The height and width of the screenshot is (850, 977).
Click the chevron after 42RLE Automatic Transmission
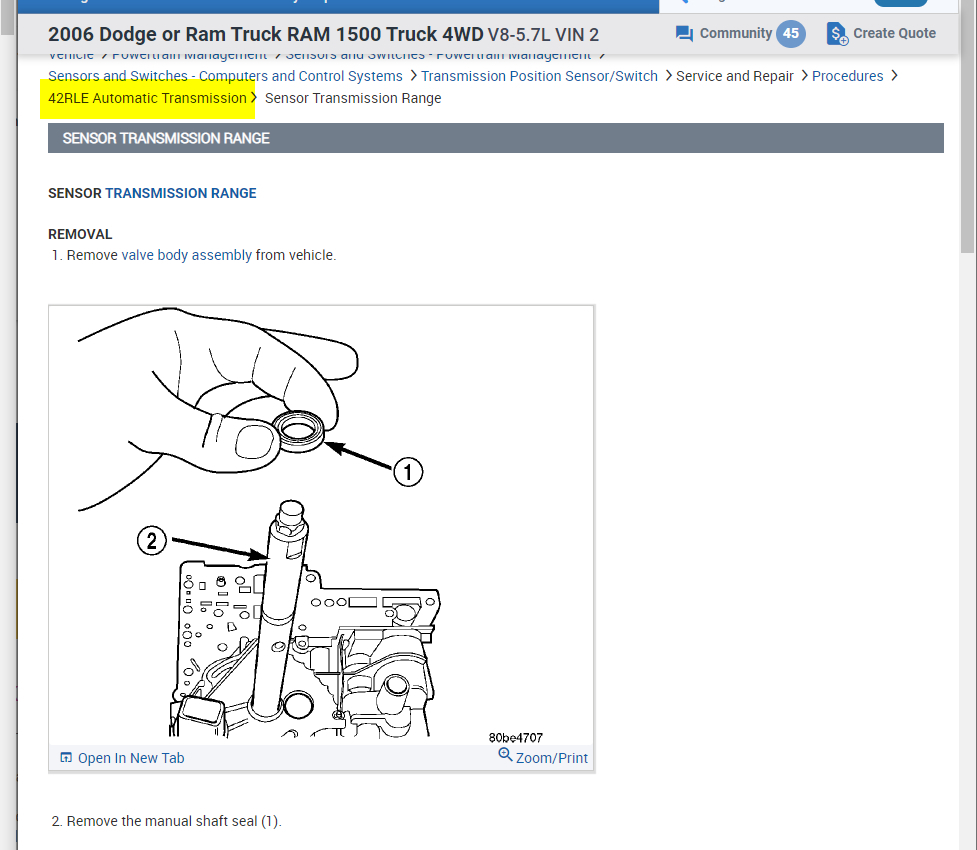click(254, 98)
